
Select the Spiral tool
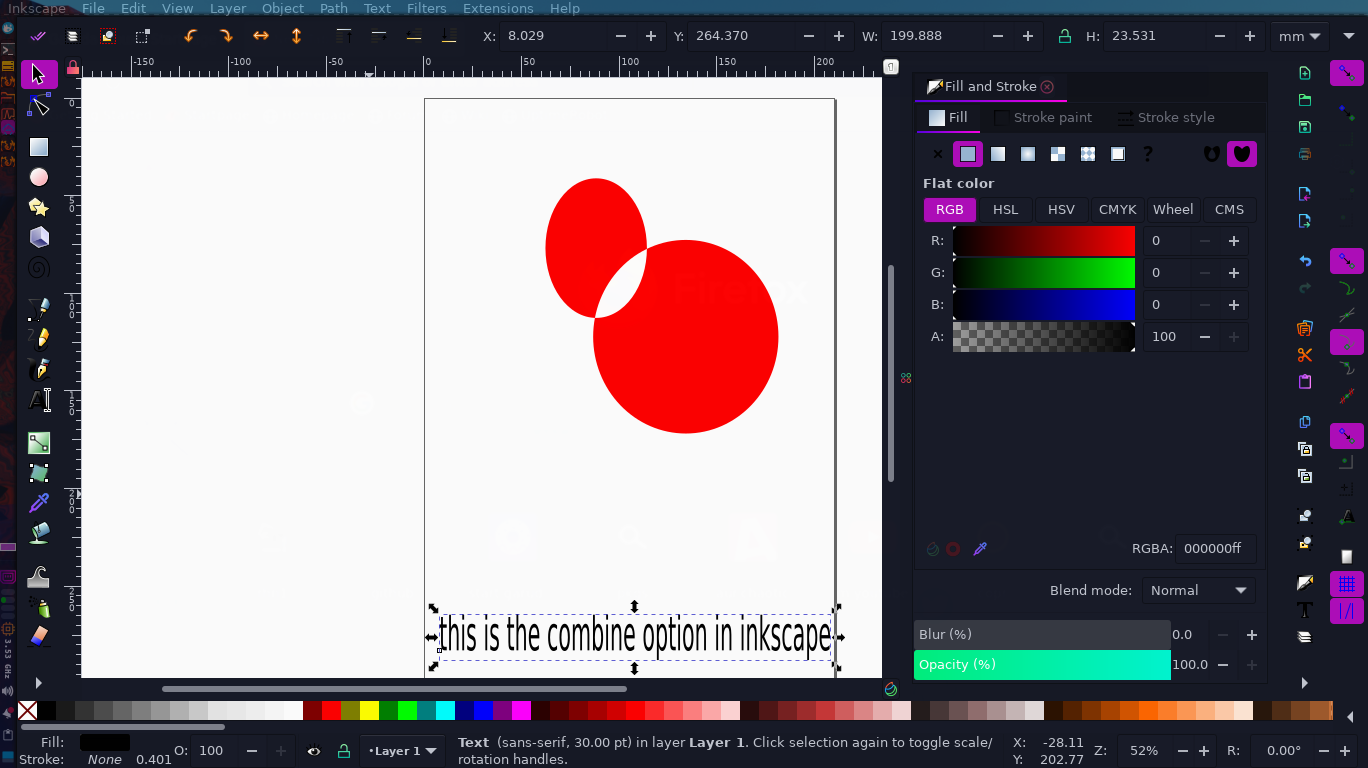(39, 268)
